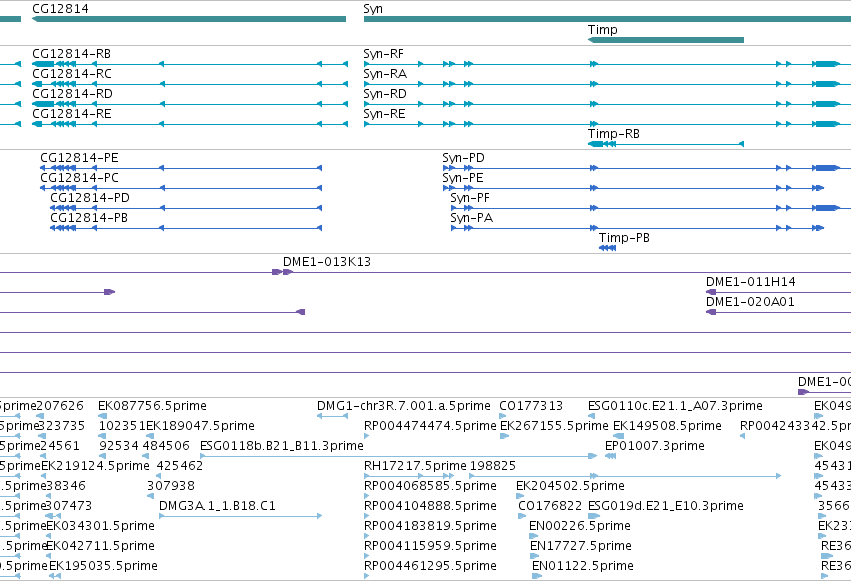Click protein label Syn-PD
This screenshot has width=851, height=581.
coord(463,158)
